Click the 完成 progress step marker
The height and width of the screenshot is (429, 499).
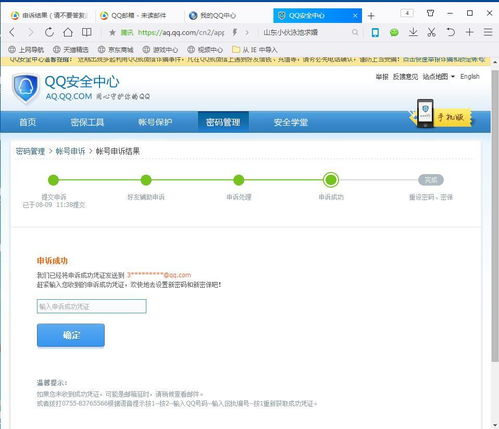tap(431, 180)
